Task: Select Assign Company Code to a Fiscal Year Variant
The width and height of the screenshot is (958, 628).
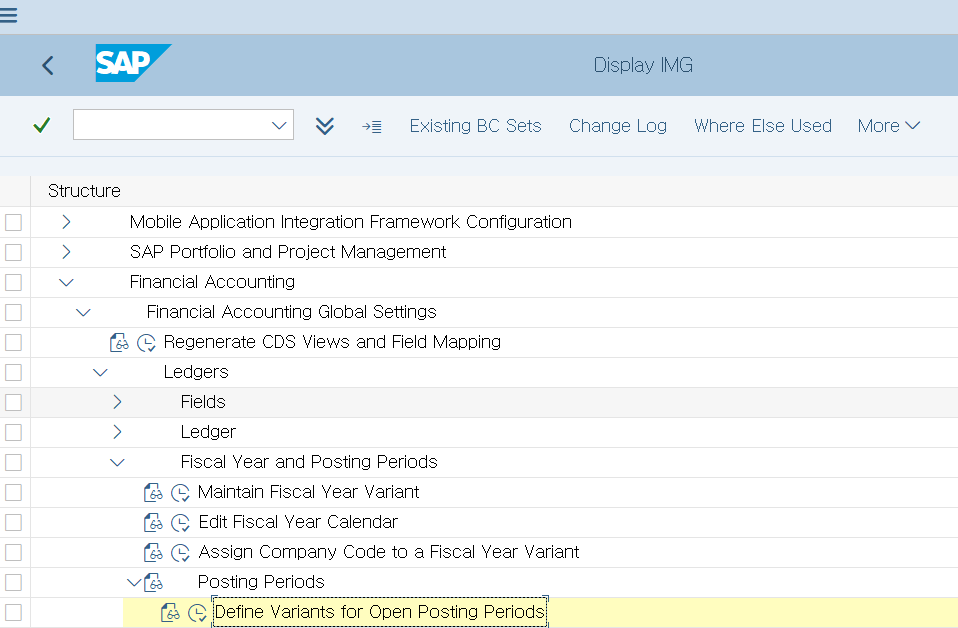Action: click(x=389, y=552)
